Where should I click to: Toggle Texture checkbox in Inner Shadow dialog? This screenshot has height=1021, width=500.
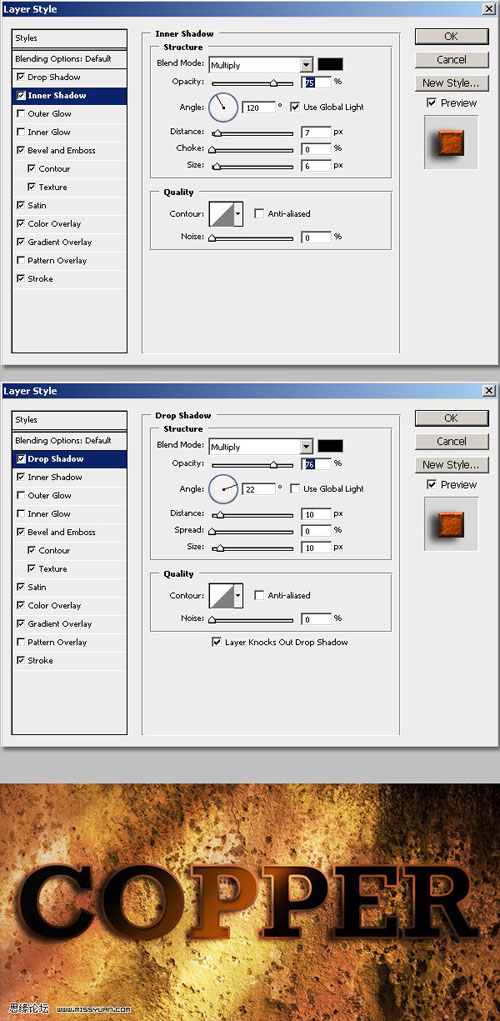(32, 187)
